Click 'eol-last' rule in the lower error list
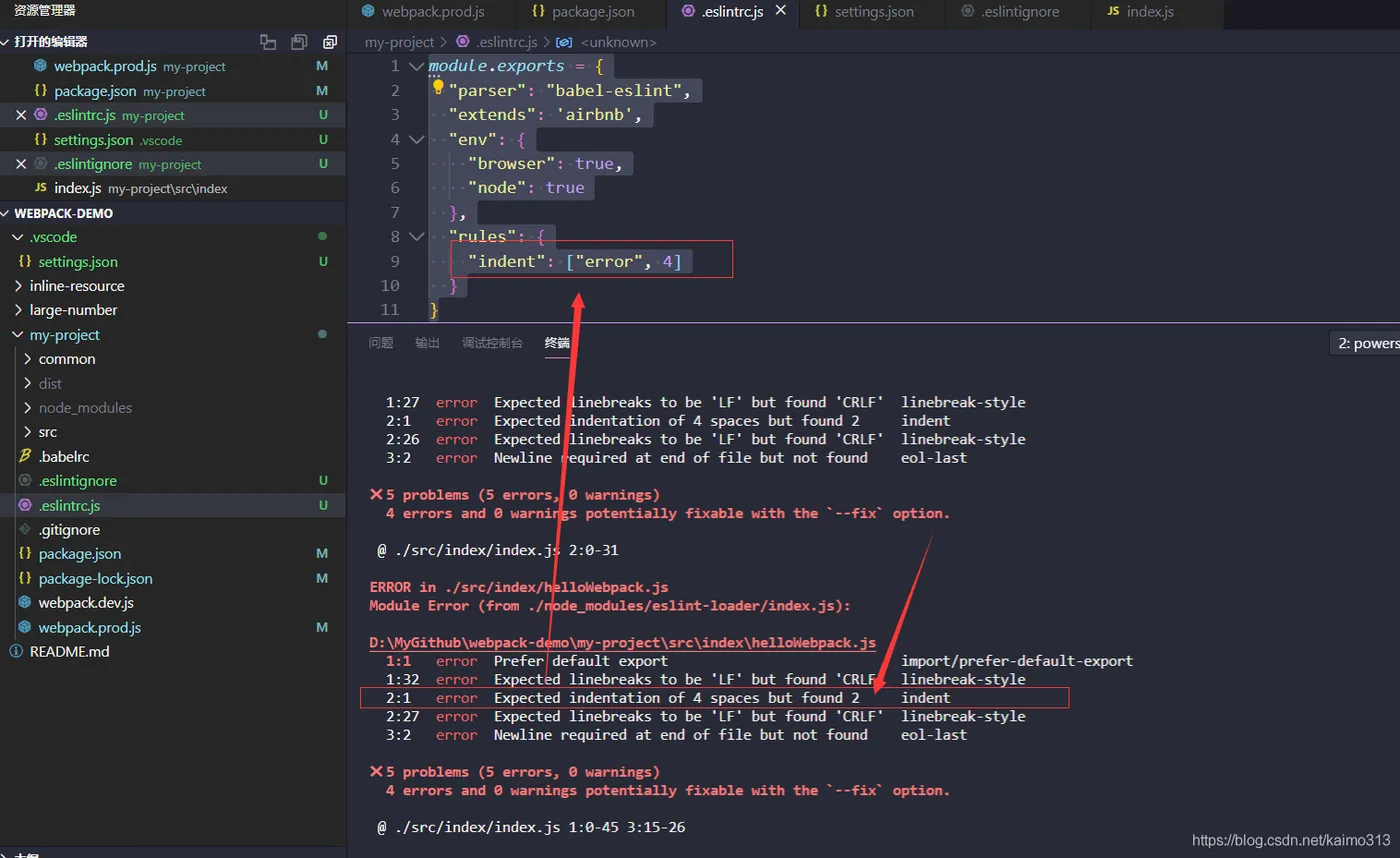Image resolution: width=1400 pixels, height=858 pixels. (x=934, y=735)
